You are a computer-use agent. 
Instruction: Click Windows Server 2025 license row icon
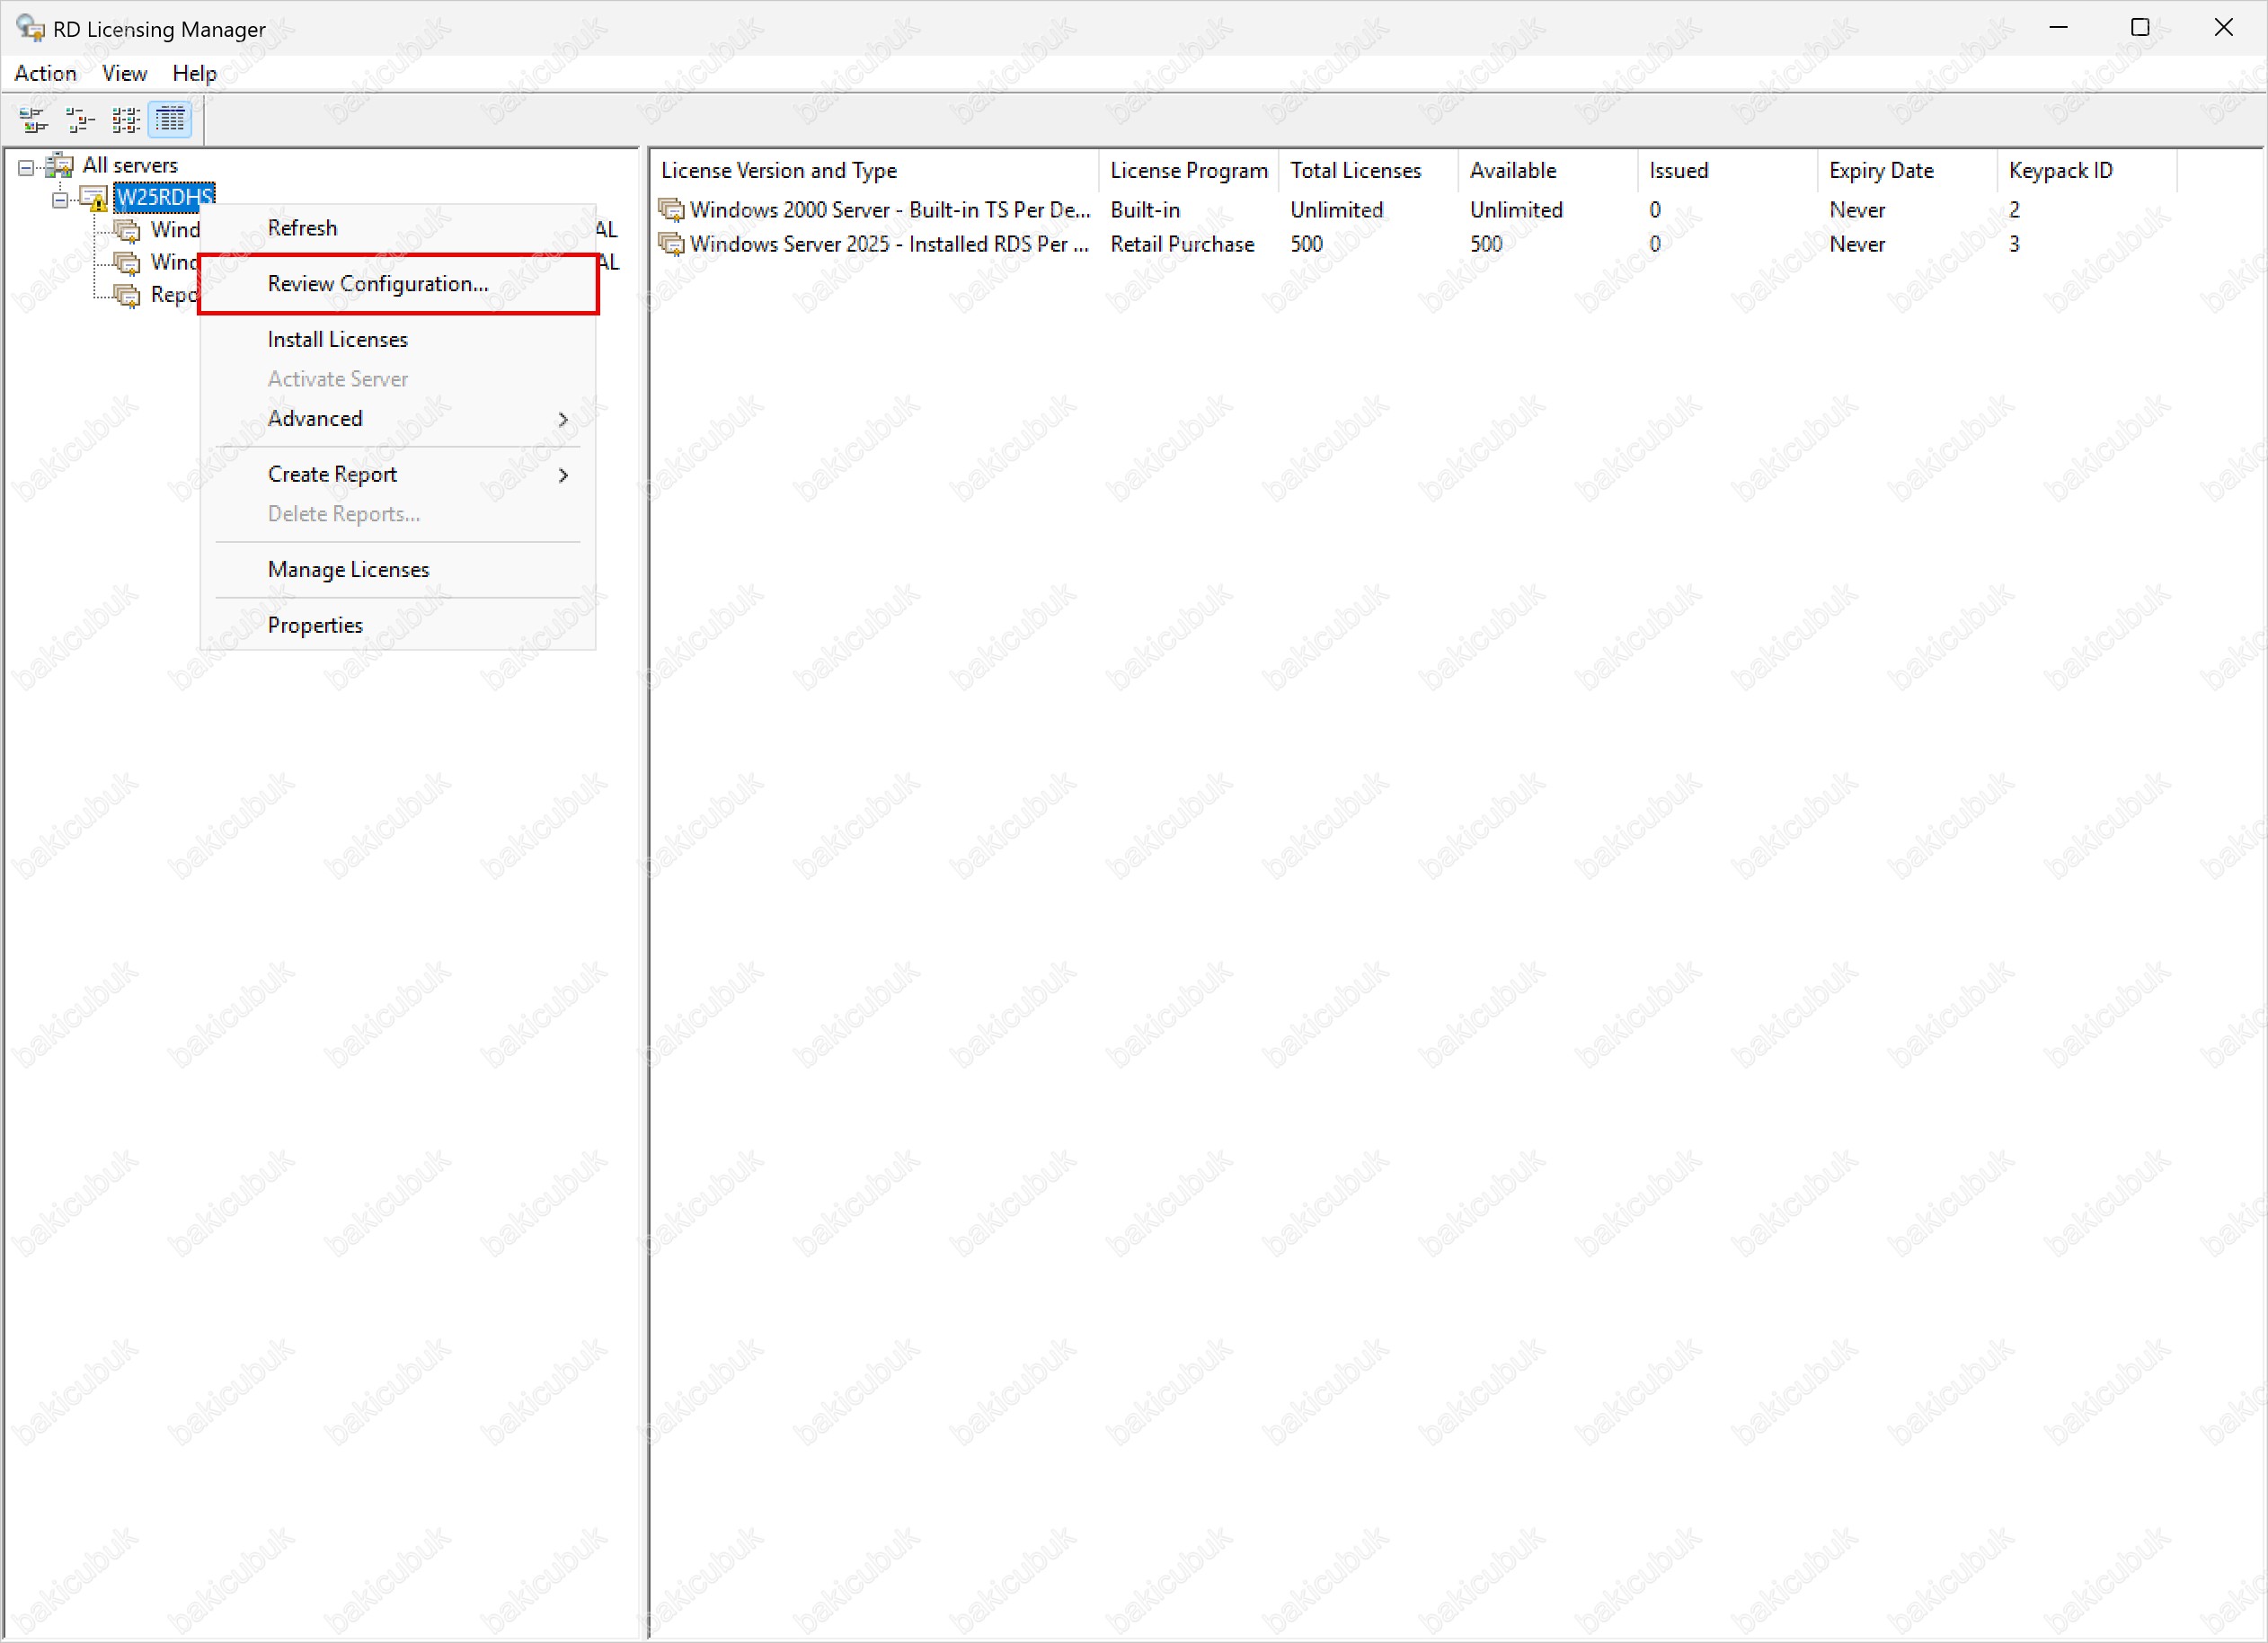click(671, 244)
